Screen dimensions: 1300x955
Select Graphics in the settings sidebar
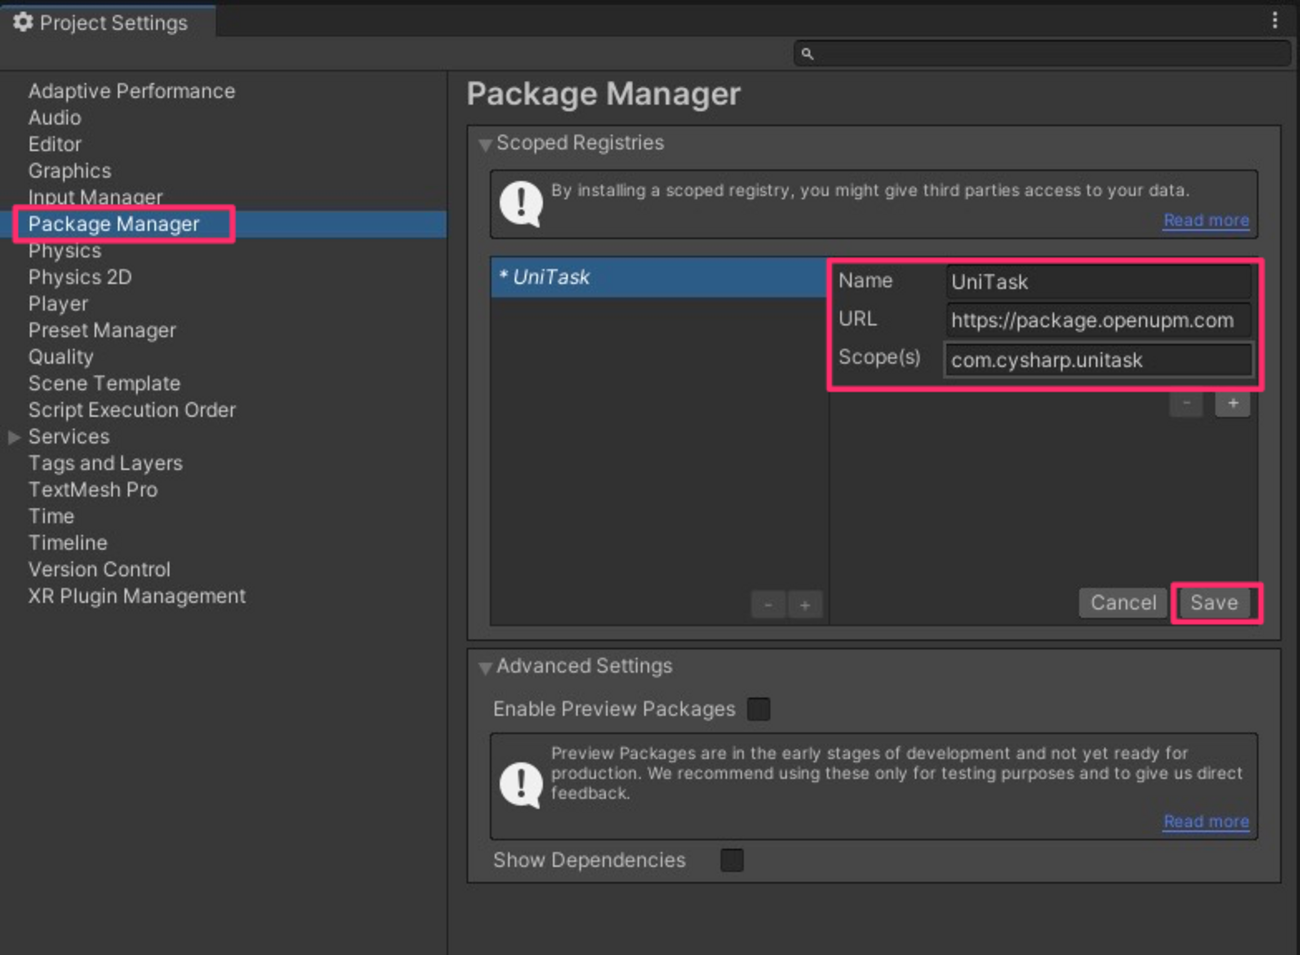[69, 170]
